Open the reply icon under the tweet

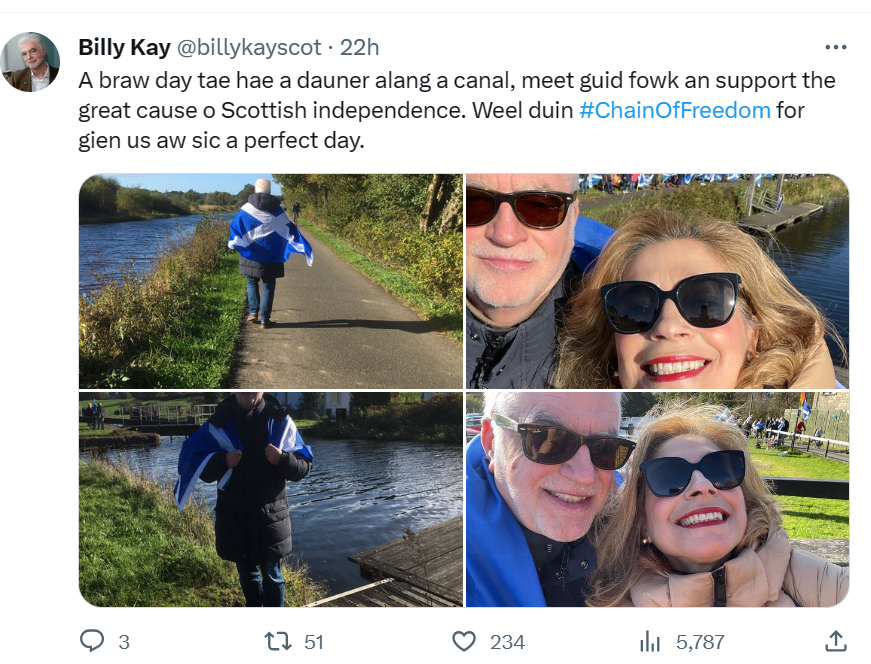tap(92, 641)
